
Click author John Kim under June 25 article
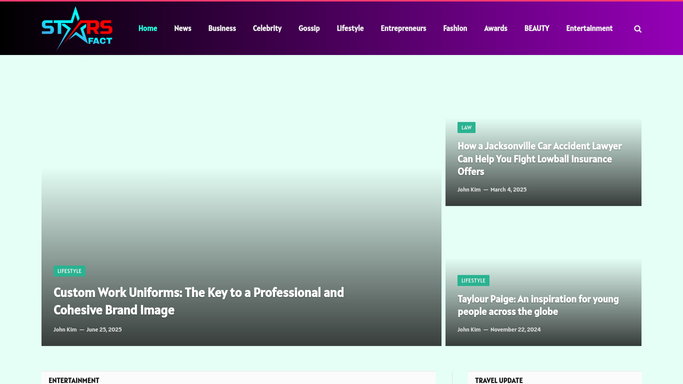pos(65,330)
